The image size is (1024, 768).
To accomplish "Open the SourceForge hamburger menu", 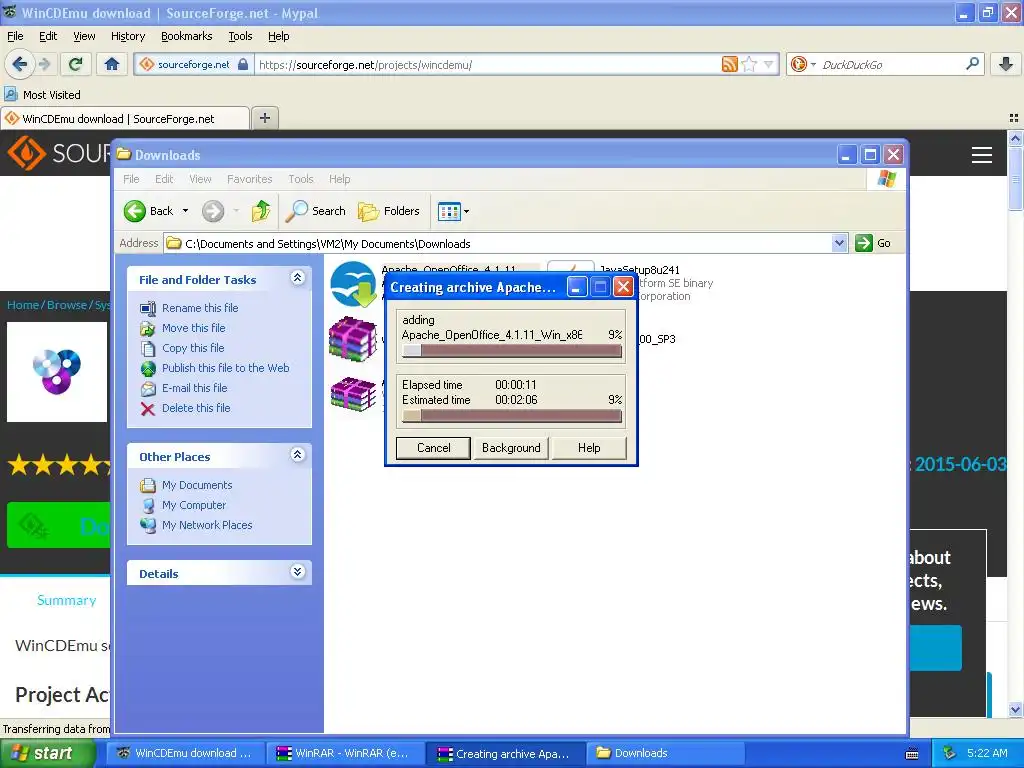I will [982, 155].
